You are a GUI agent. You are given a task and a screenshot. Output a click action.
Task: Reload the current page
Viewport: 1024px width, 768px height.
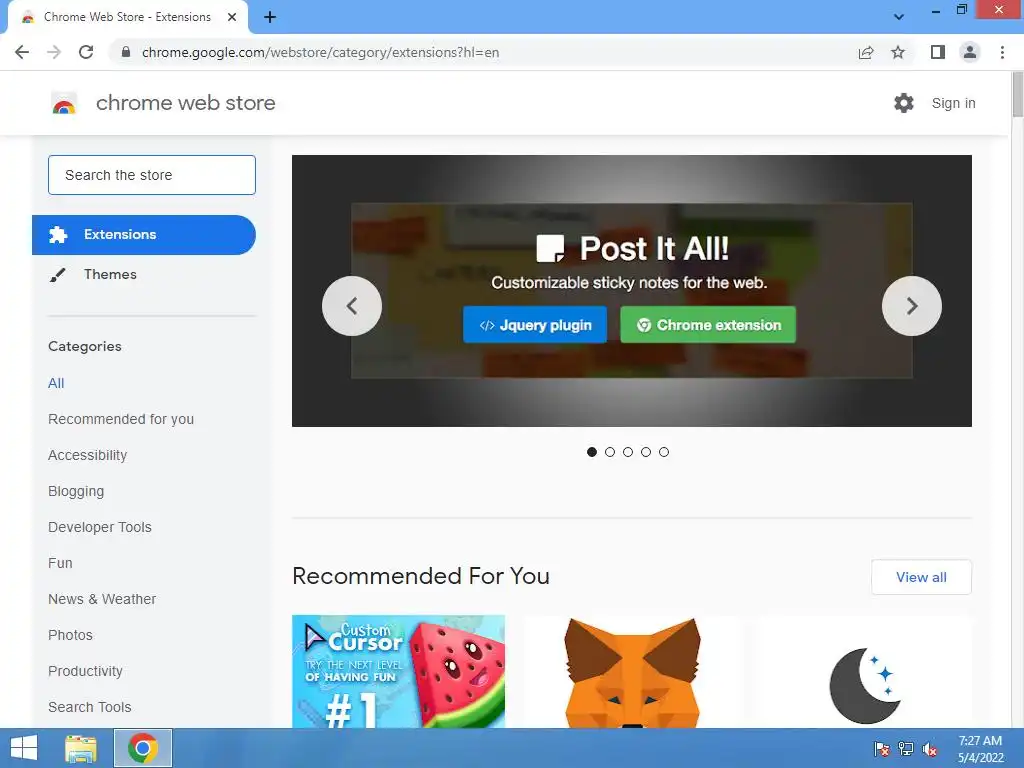(x=86, y=52)
